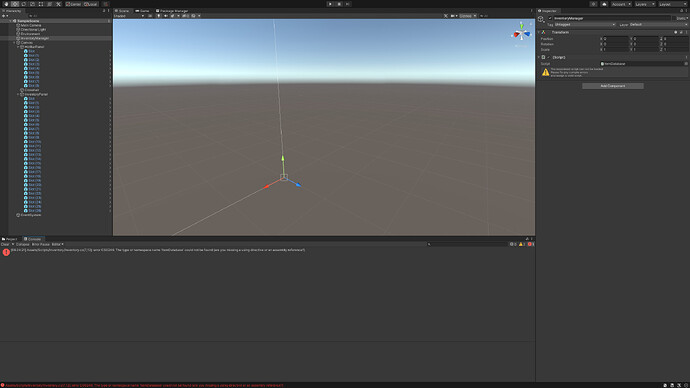
Task: Click the Pause button
Action: click(339, 4)
